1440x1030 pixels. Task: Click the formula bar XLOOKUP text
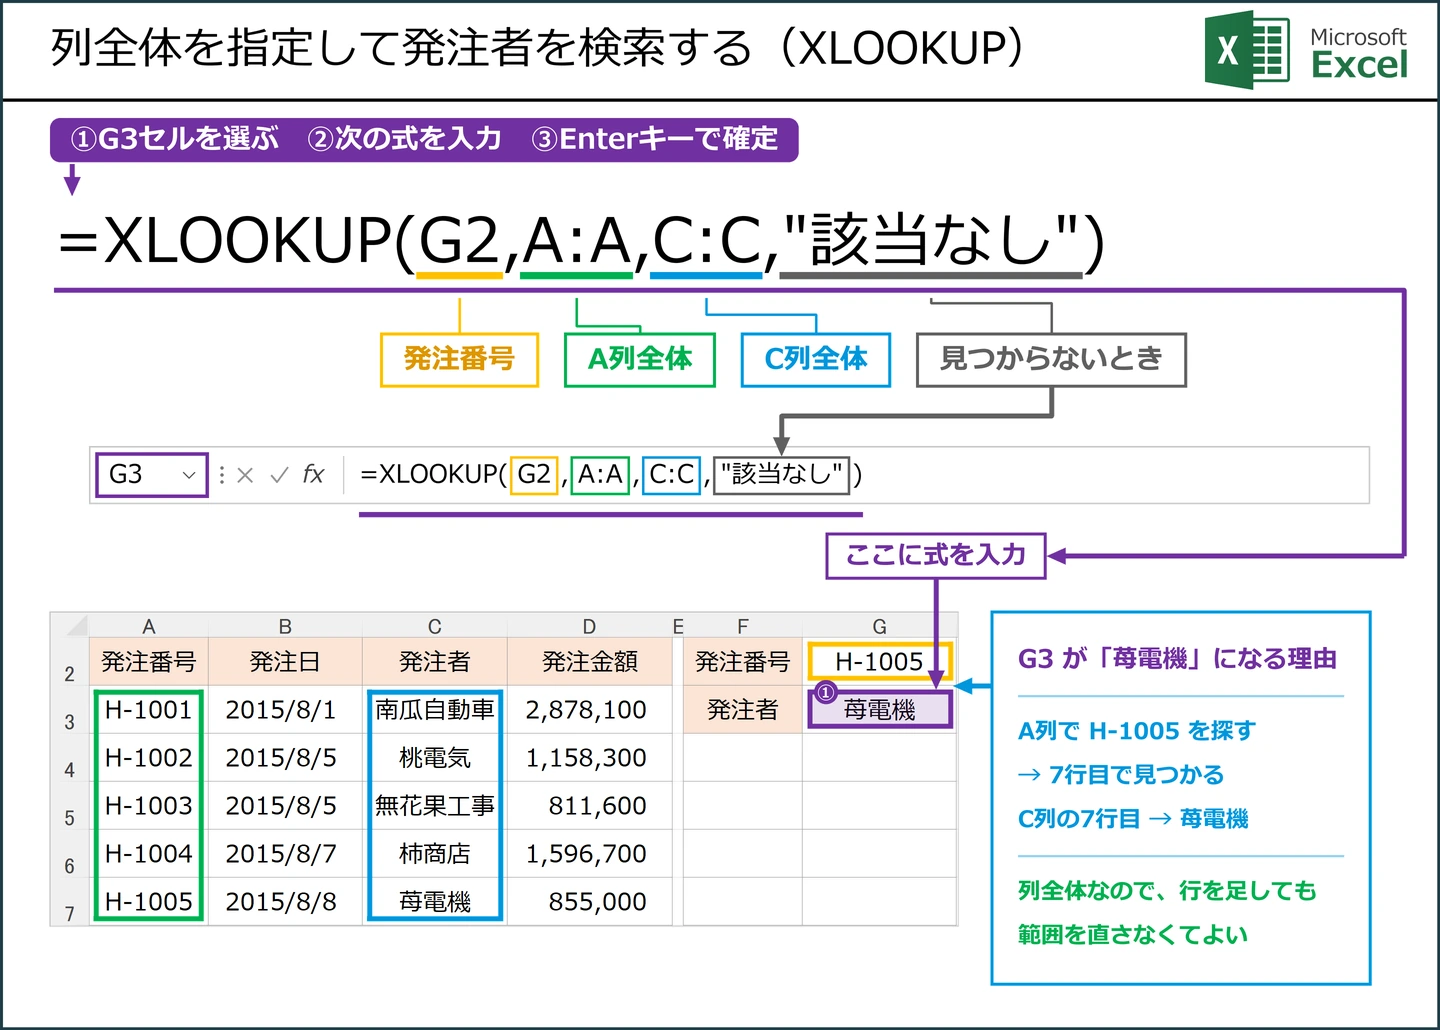point(610,474)
